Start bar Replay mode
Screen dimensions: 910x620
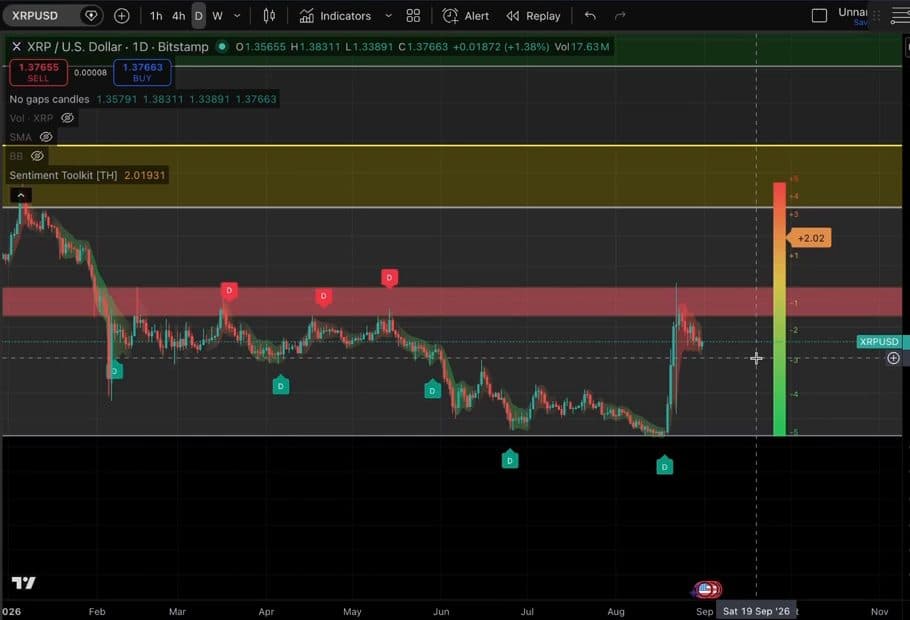pyautogui.click(x=533, y=16)
